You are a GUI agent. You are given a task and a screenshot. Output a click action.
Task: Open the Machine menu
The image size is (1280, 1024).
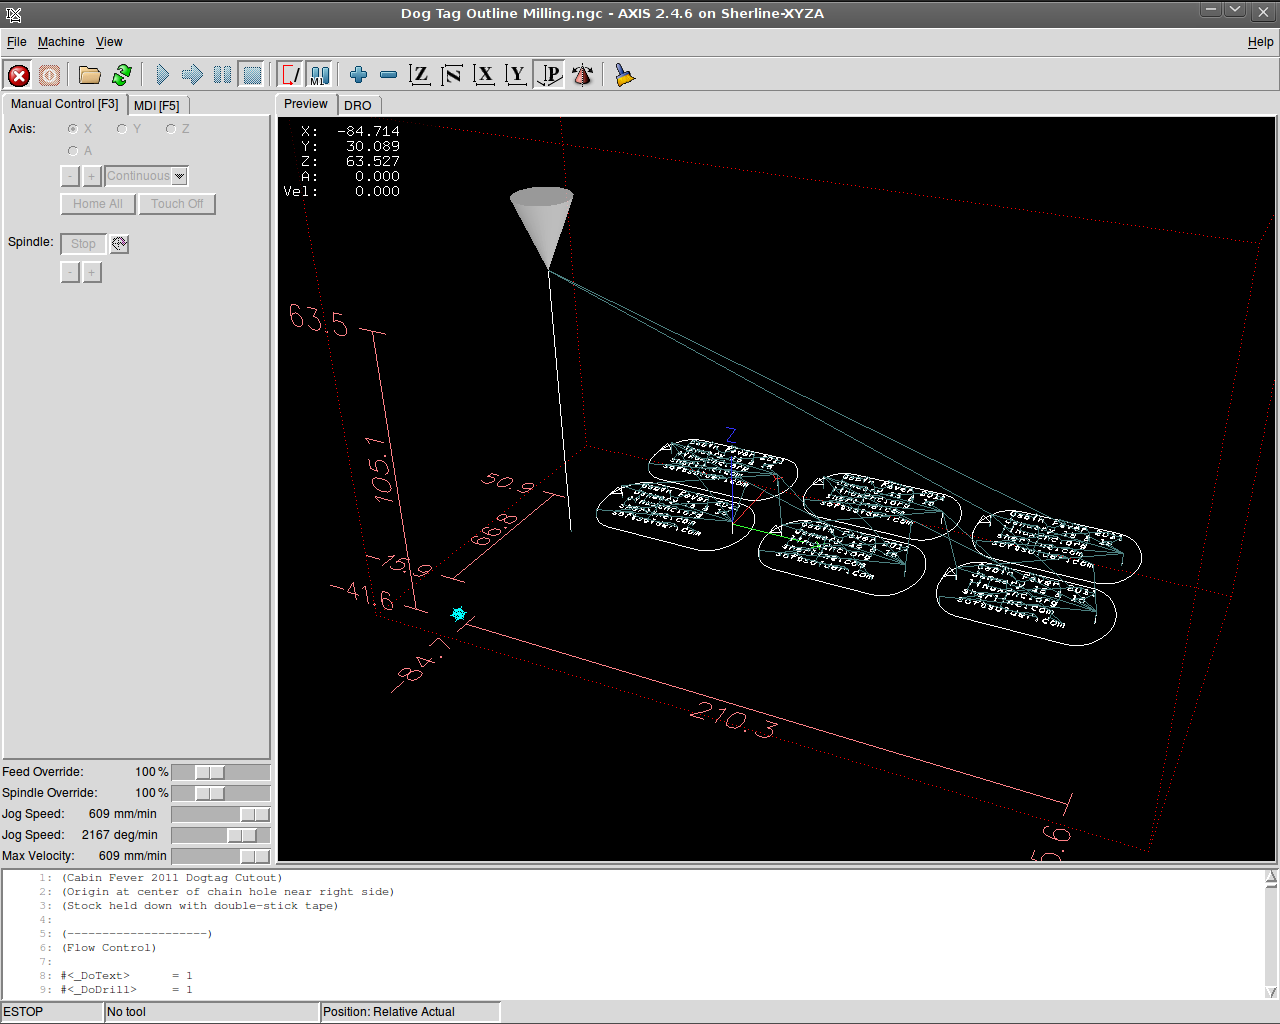pyautogui.click(x=61, y=42)
